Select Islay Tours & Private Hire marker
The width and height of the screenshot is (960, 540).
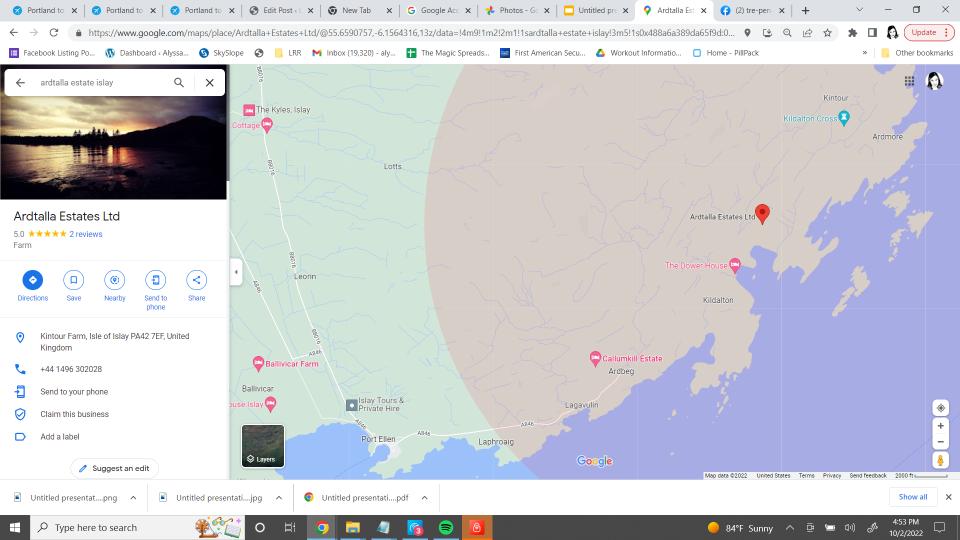point(351,405)
